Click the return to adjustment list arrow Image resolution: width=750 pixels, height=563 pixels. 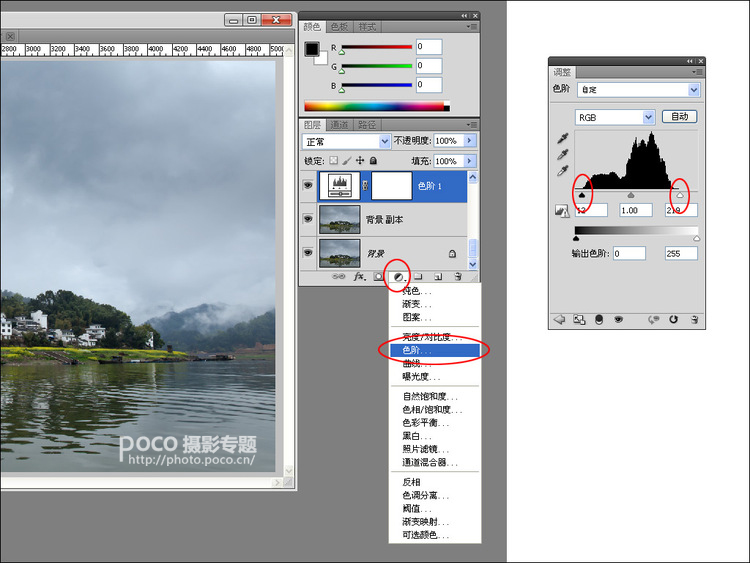559,319
